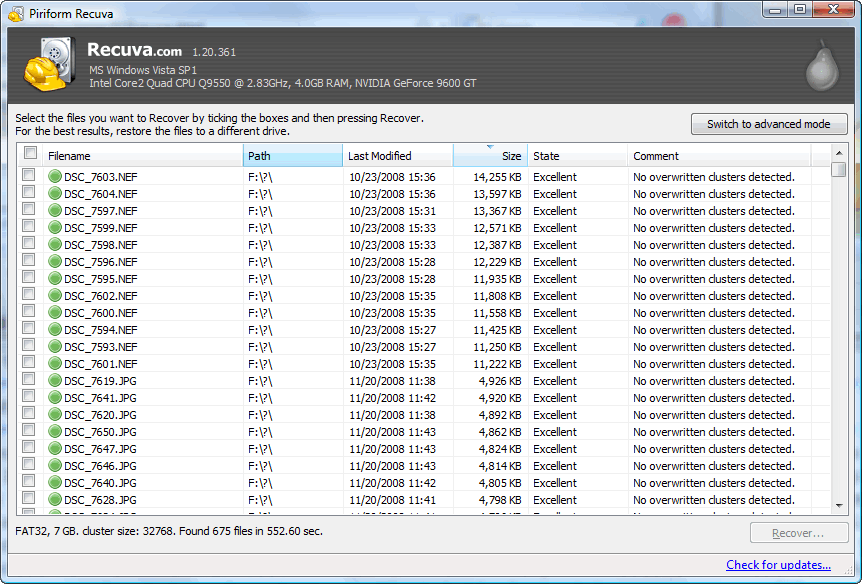Click the scrollbar up arrow
Viewport: 862px width, 584px height.
(x=839, y=153)
